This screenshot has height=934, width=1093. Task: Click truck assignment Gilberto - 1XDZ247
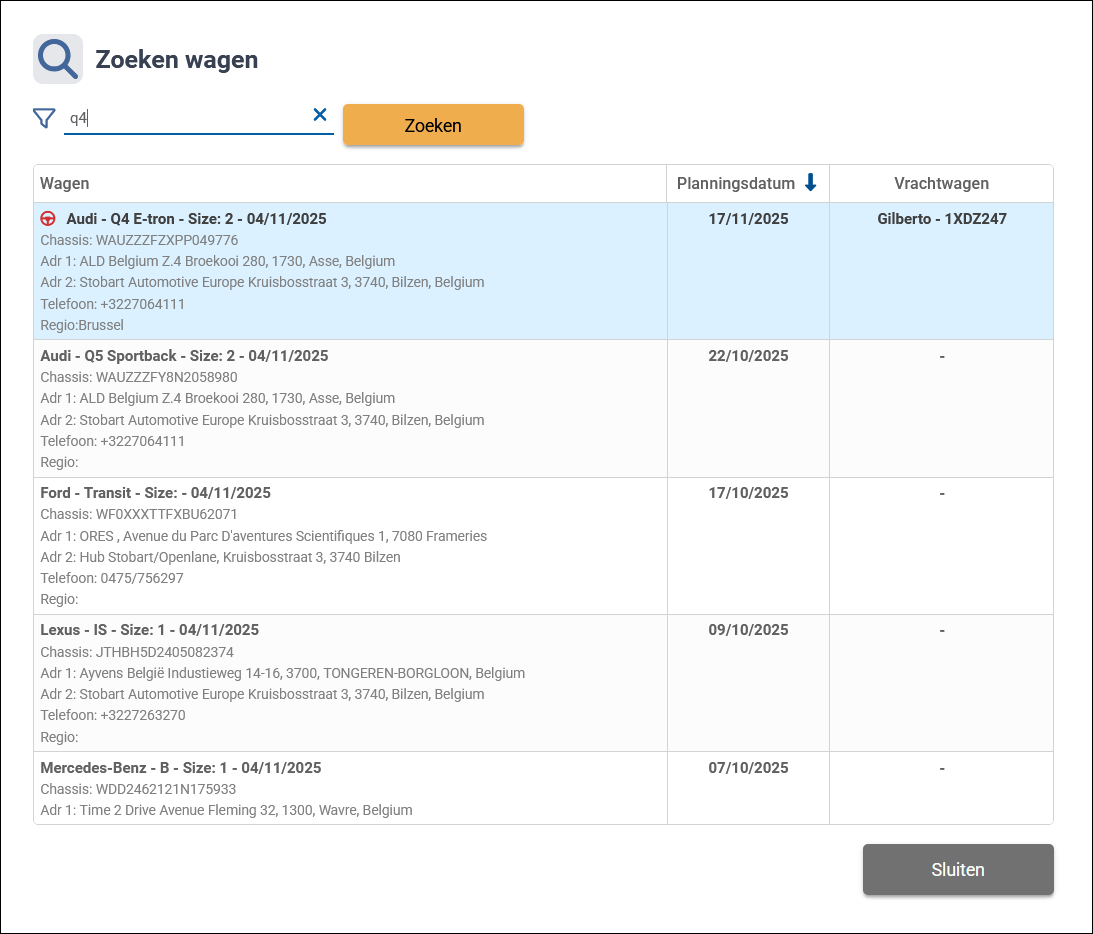[941, 219]
